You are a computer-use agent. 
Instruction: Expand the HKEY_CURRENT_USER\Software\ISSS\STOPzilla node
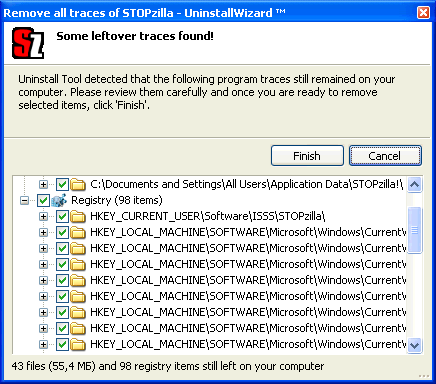[x=43, y=216]
